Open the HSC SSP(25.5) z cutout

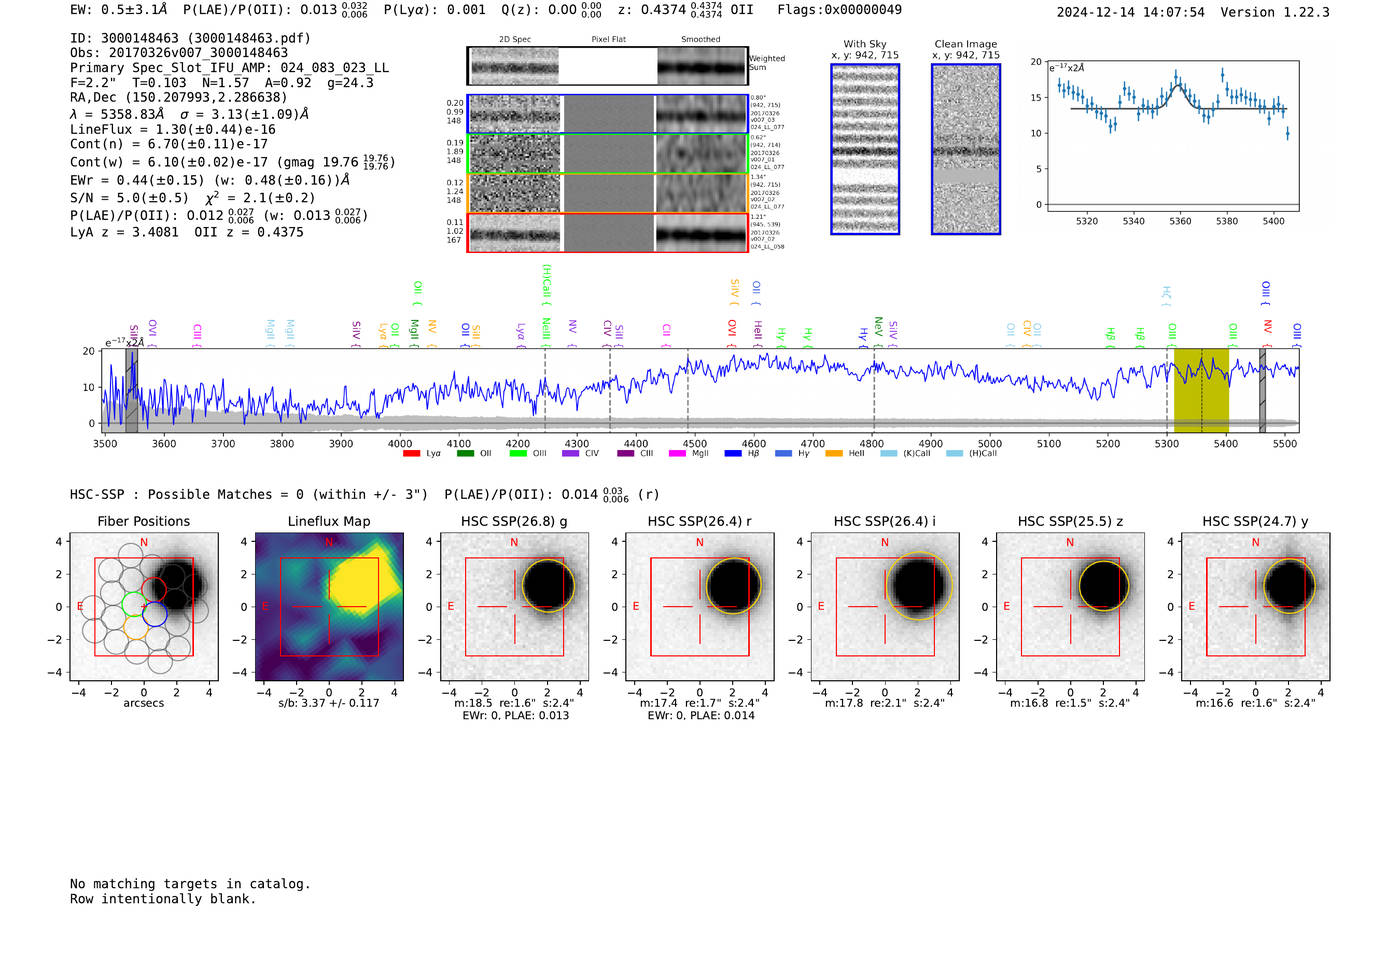click(x=1070, y=607)
